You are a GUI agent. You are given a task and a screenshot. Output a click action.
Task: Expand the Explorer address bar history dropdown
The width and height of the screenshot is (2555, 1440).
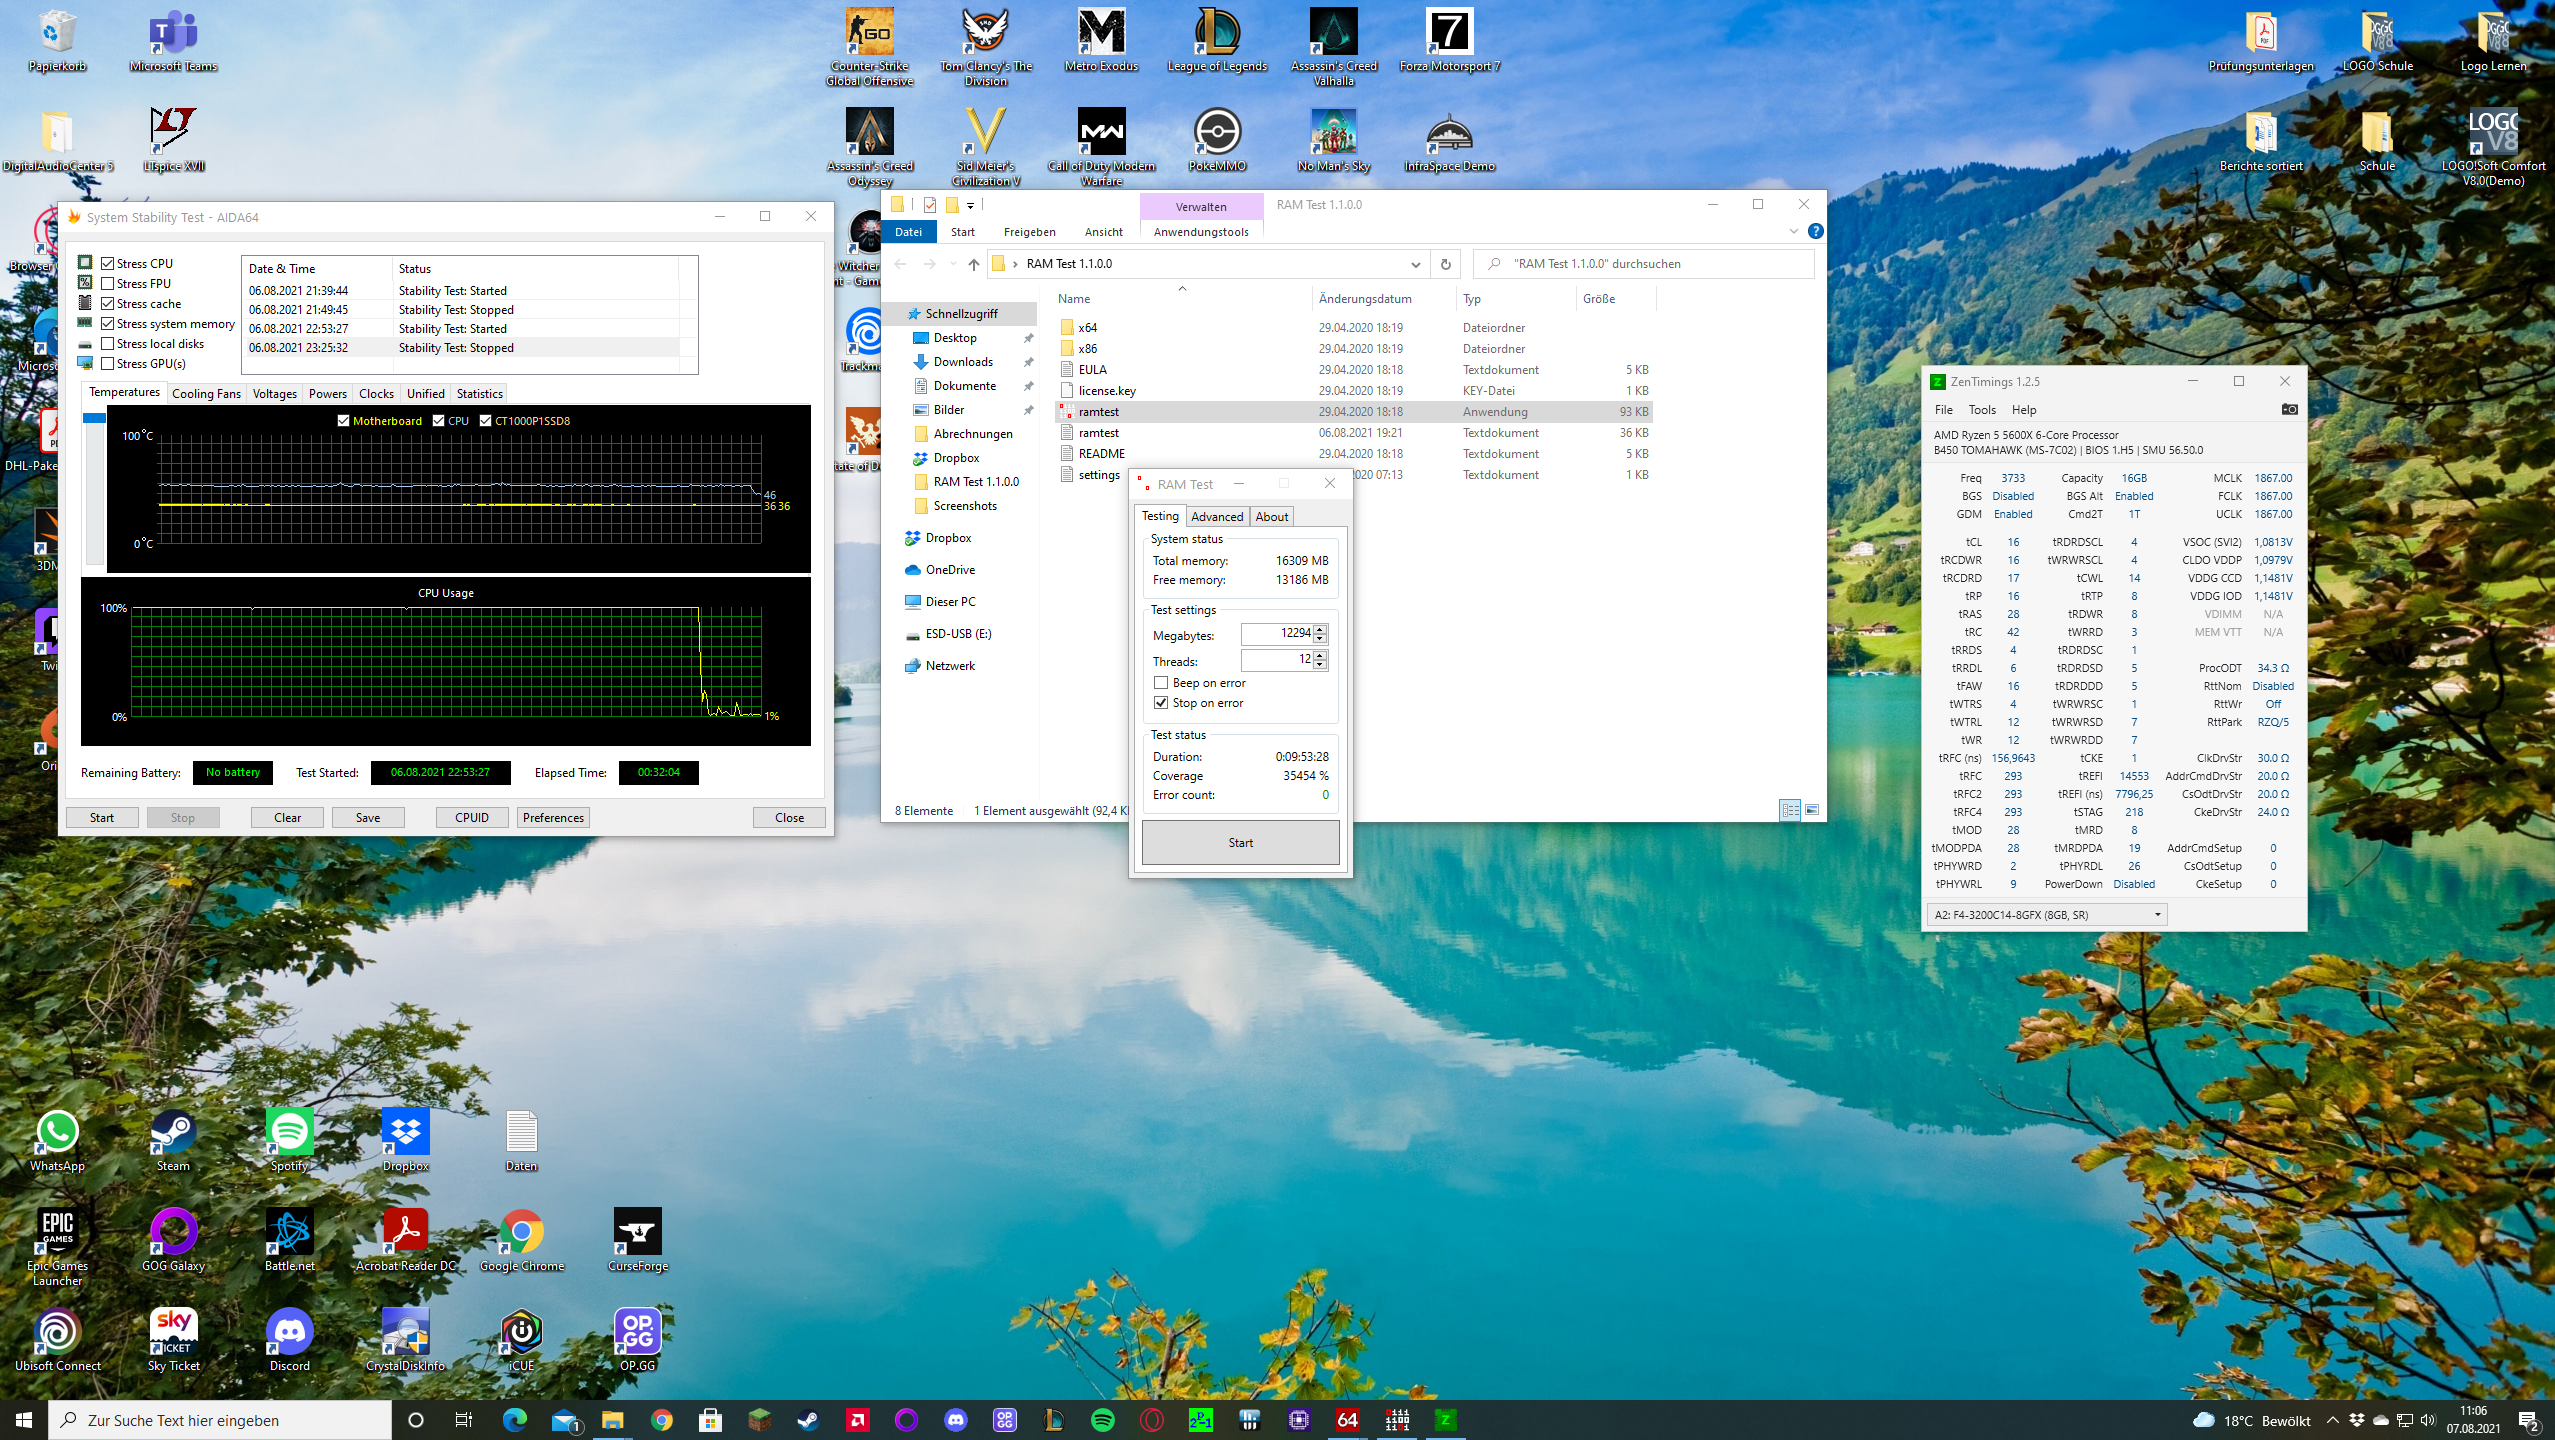(x=1415, y=264)
